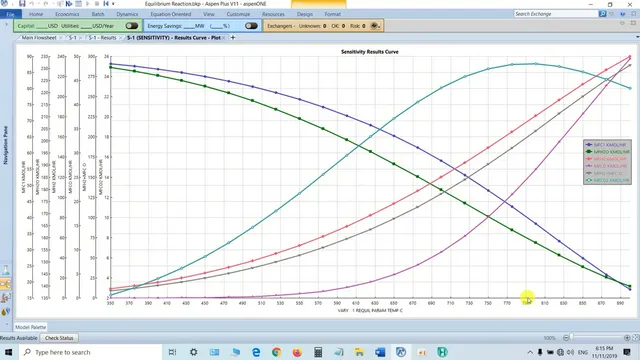Image resolution: width=640 pixels, height=360 pixels.
Task: Switch to the Home ribbon tab
Action: click(36, 14)
